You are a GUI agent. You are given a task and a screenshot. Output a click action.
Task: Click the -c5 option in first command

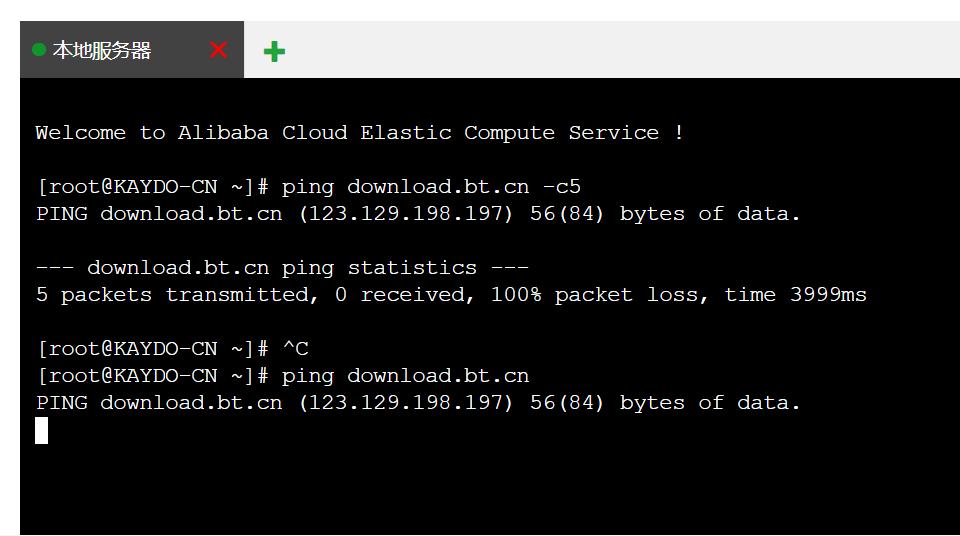pos(561,187)
